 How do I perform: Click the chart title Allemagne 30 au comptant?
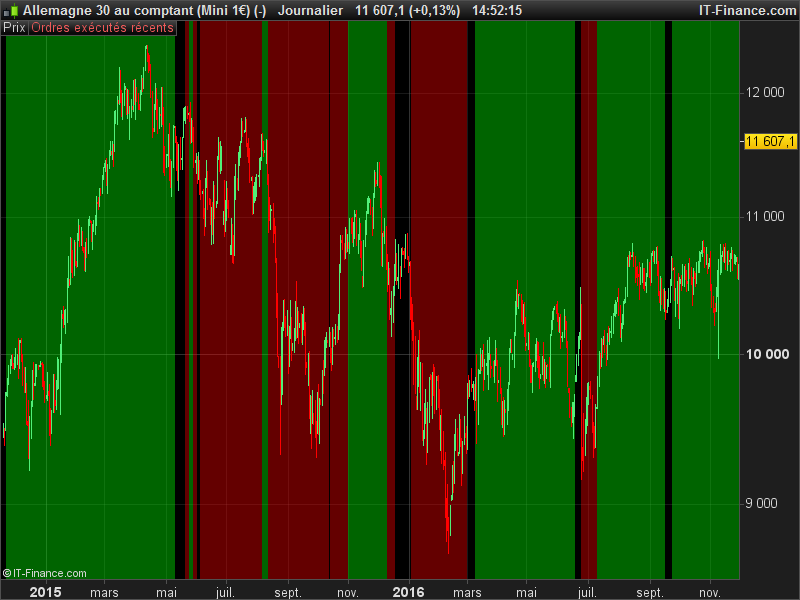[x=108, y=10]
